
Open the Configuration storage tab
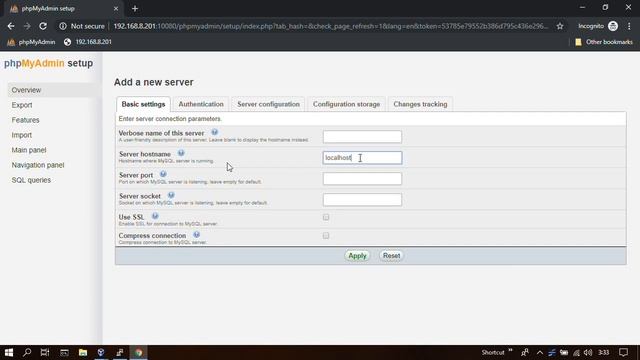pos(346,104)
